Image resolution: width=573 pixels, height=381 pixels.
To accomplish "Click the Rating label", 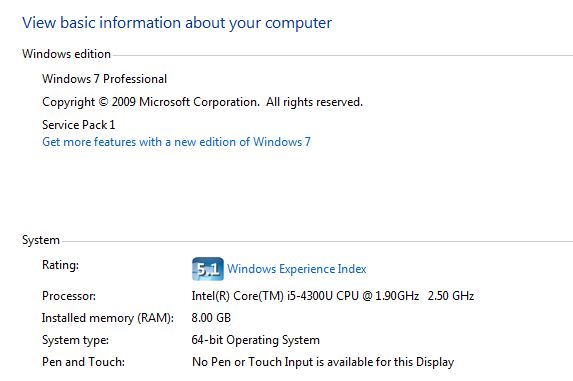I will tap(60, 265).
